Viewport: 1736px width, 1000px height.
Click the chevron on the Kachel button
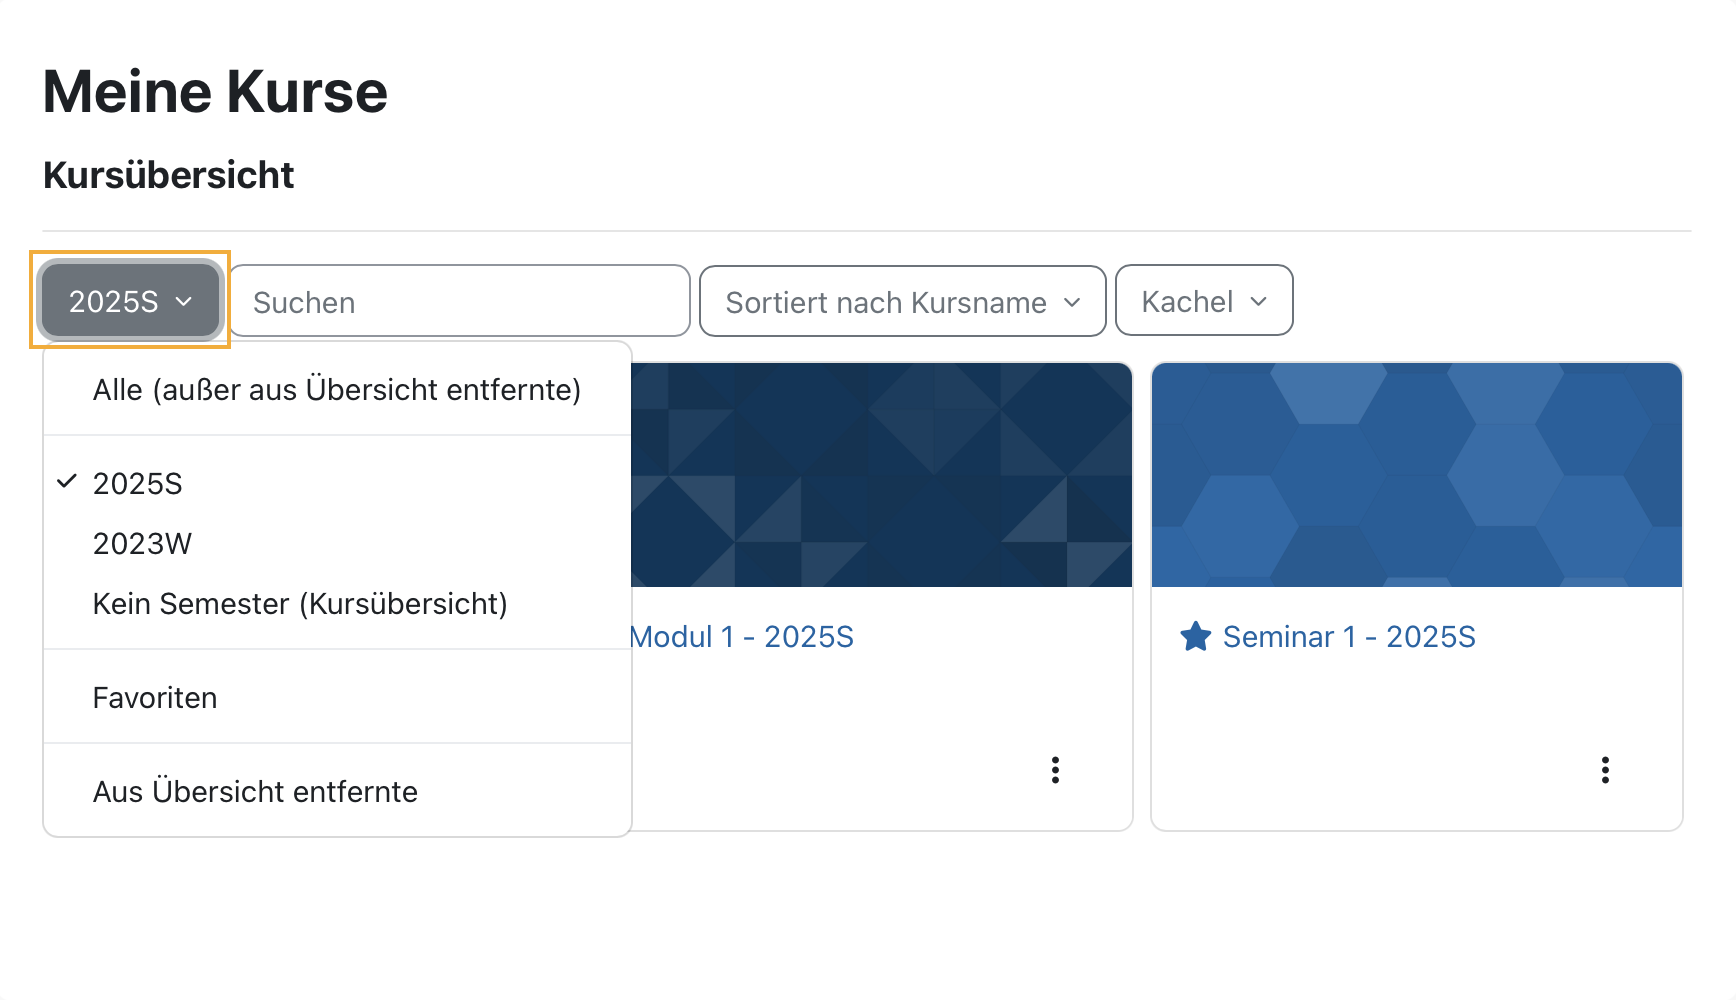coord(1259,301)
